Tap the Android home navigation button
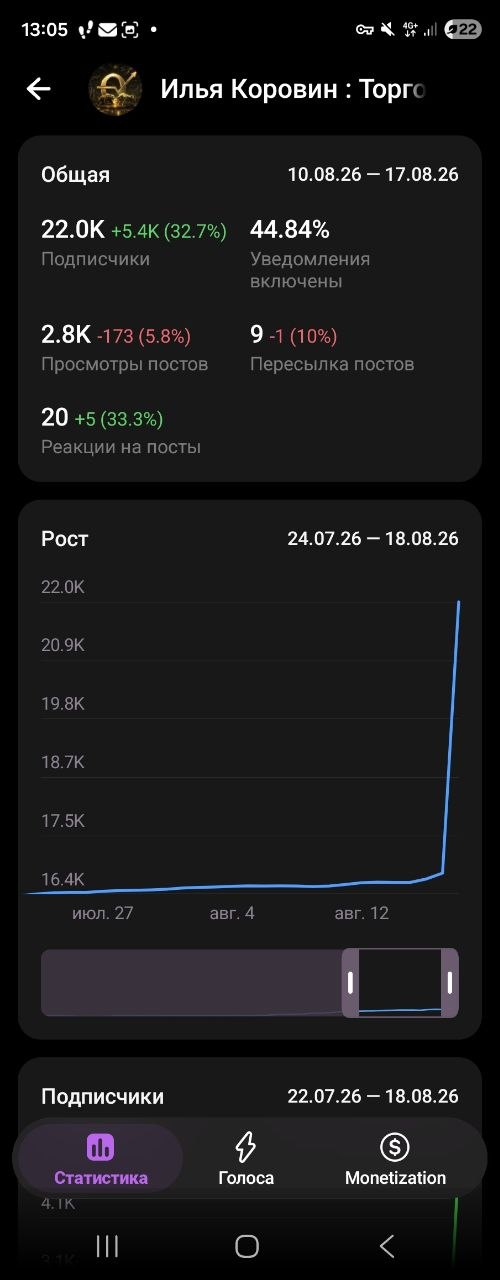Viewport: 500px width, 1280px height. (x=247, y=1246)
